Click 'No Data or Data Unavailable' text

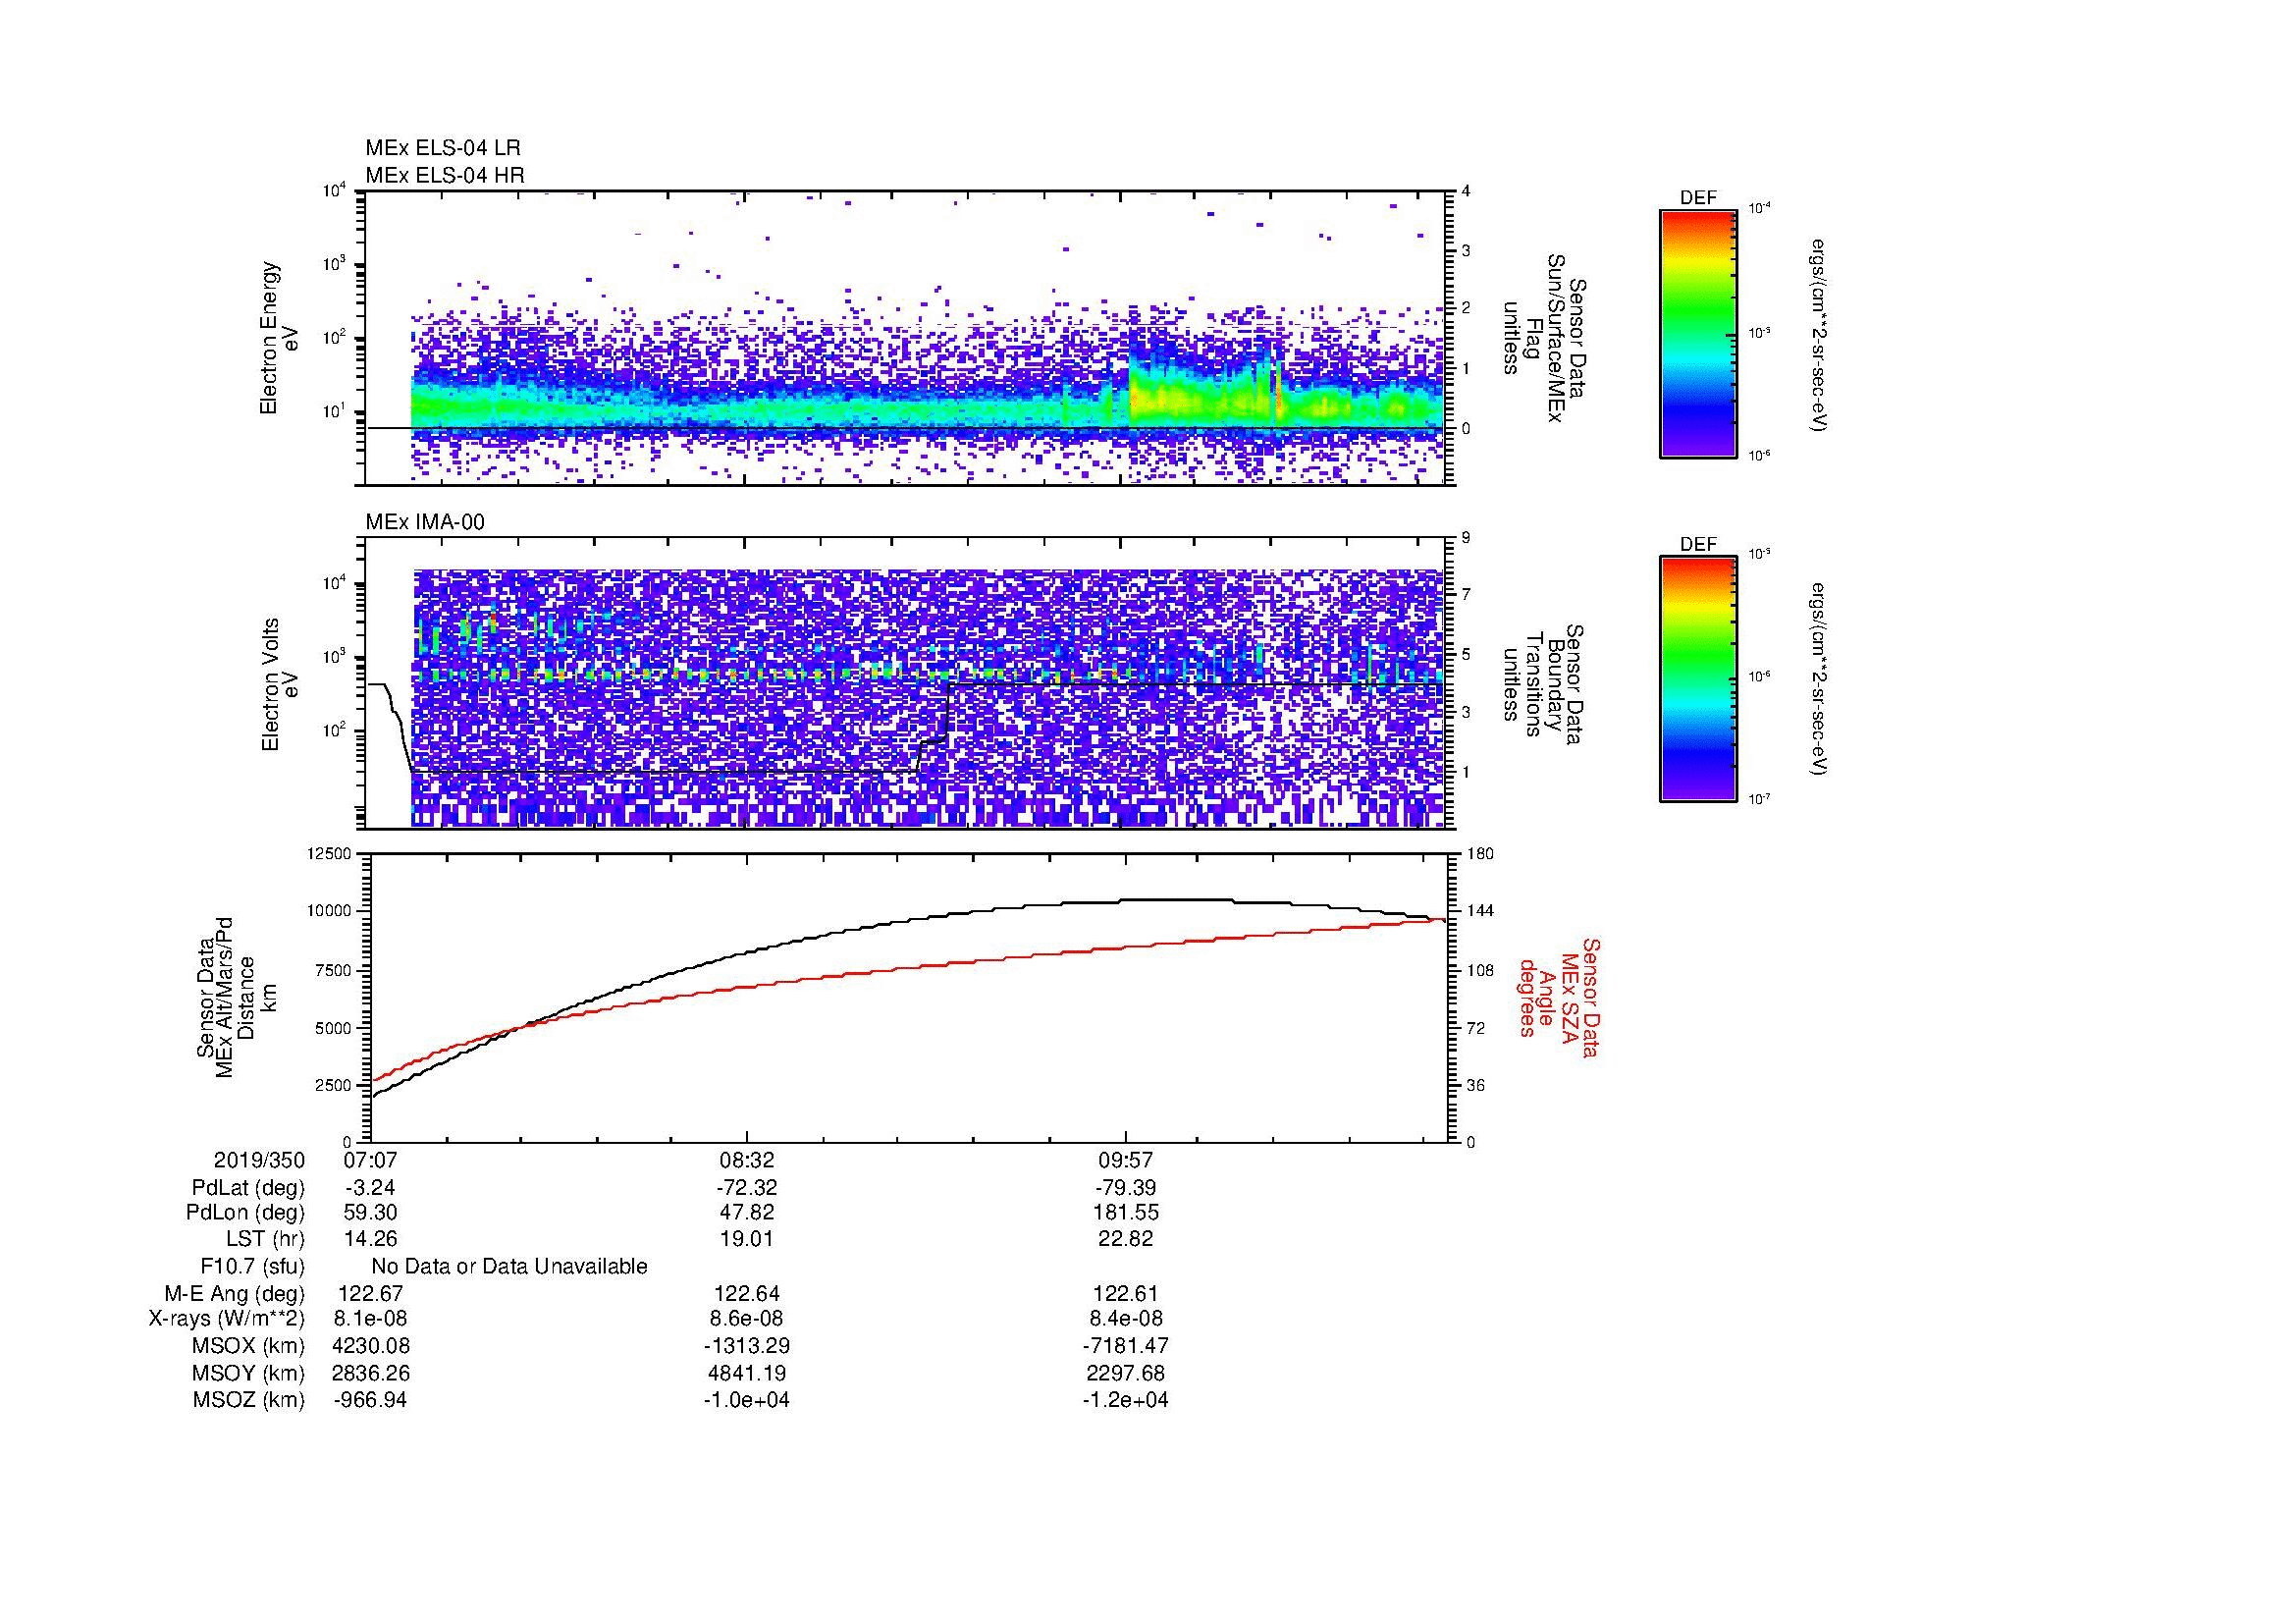509,1266
